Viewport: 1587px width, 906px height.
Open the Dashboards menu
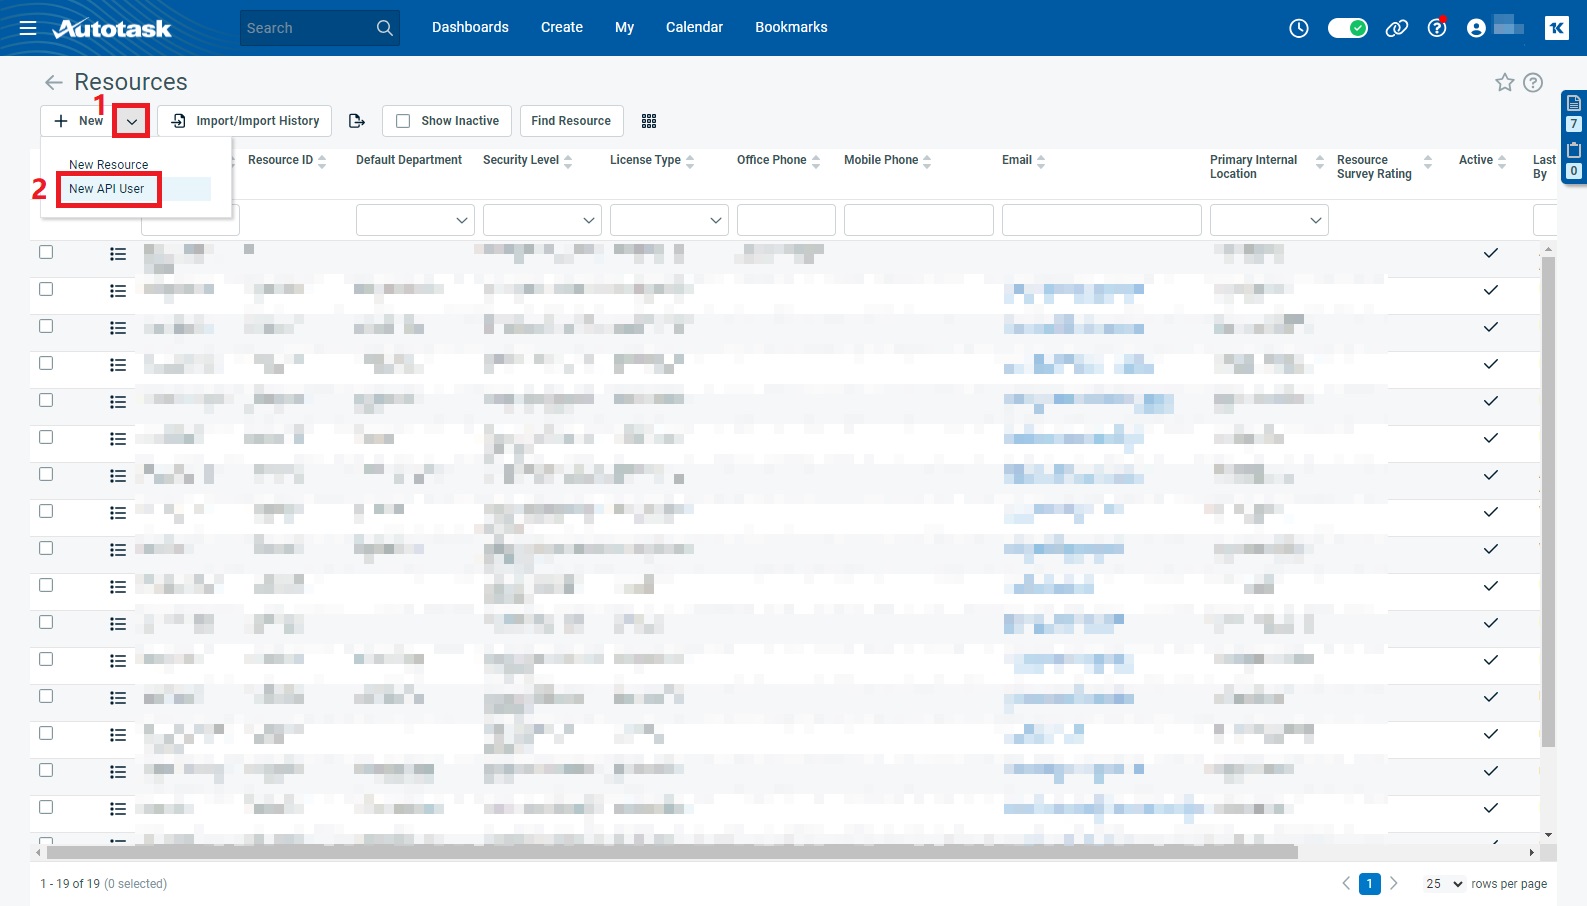coord(470,28)
